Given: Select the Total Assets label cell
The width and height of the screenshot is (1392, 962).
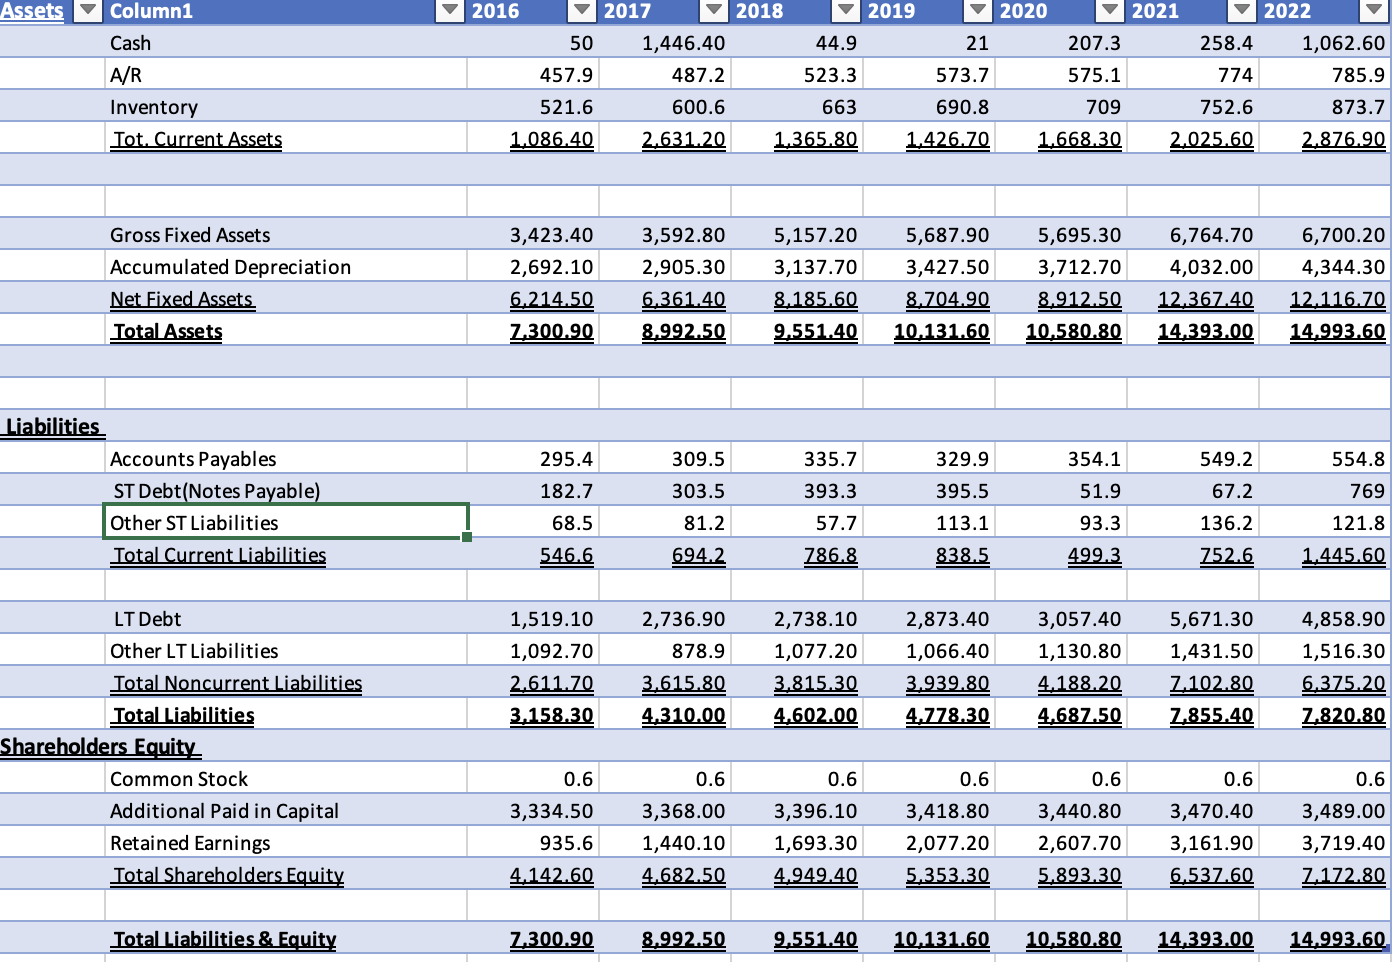Looking at the screenshot, I should click(285, 331).
